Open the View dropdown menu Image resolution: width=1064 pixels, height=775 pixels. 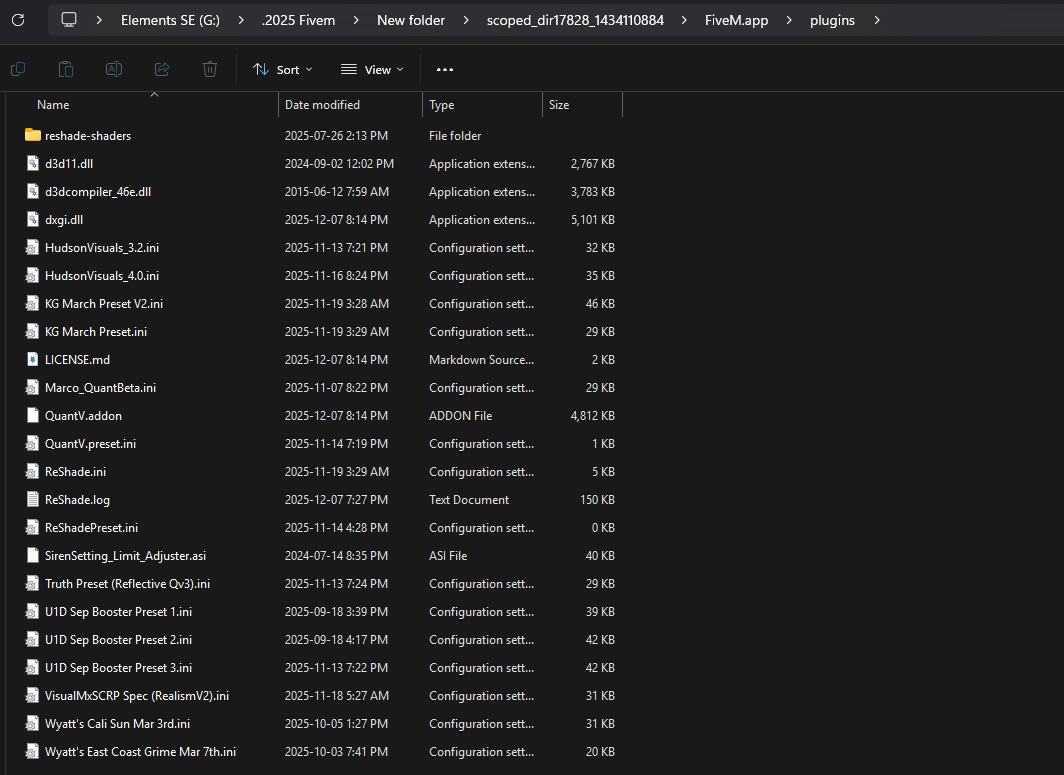point(372,69)
